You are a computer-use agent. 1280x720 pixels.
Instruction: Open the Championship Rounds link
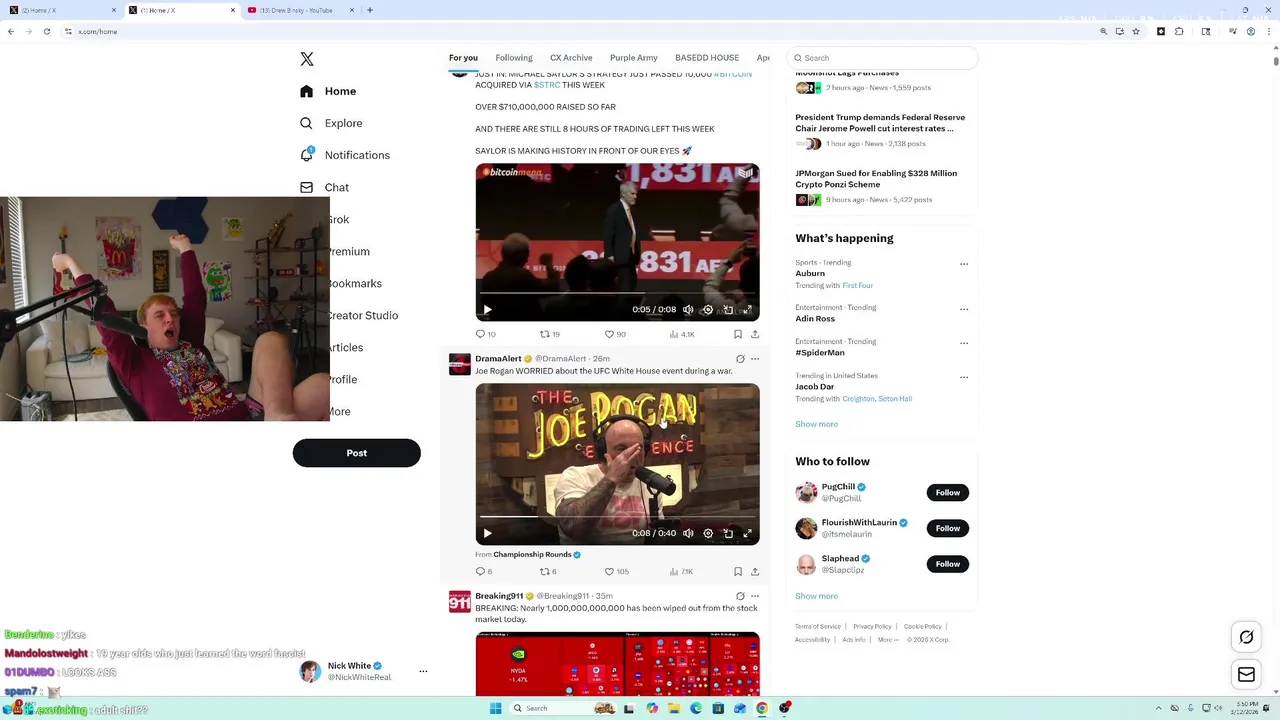pyautogui.click(x=532, y=554)
